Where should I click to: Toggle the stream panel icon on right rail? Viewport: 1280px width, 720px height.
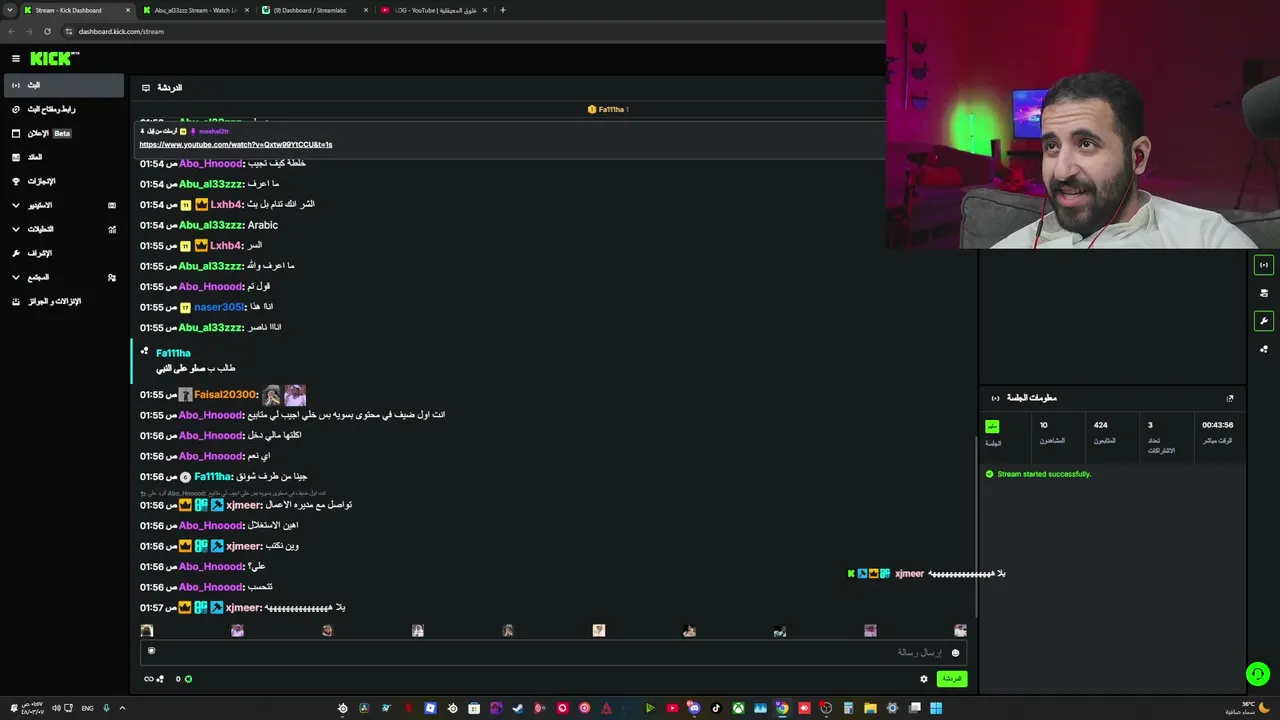click(x=1264, y=265)
